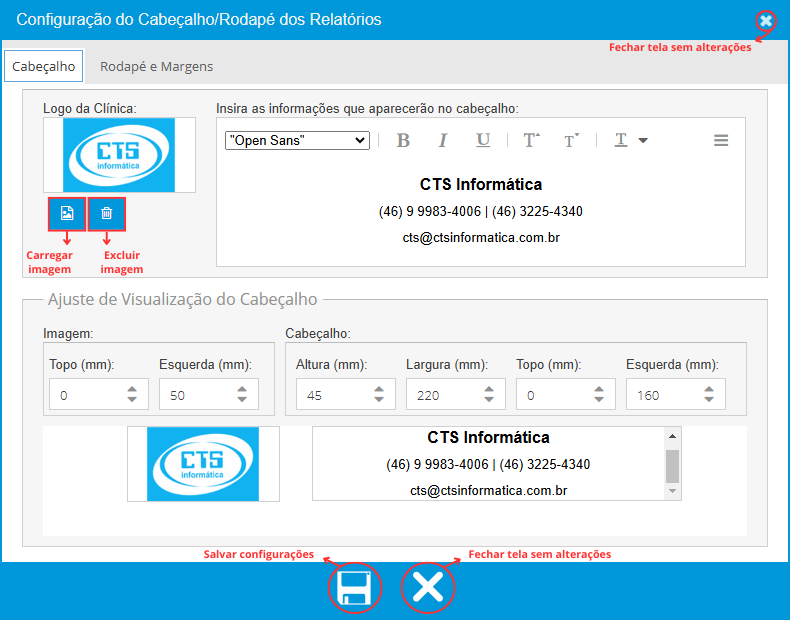790x620 pixels.
Task: Increase Cabeçalho Topo value with up arrow
Action: [599, 389]
